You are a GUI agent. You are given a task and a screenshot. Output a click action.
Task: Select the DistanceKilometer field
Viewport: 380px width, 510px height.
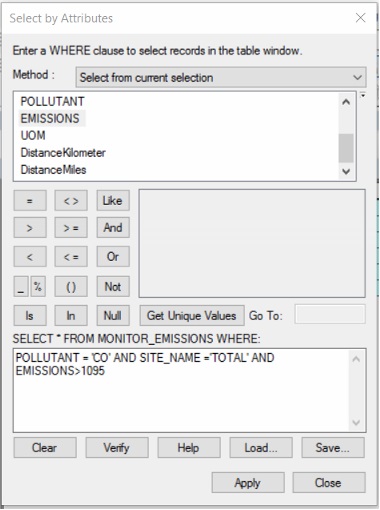[x=63, y=153]
